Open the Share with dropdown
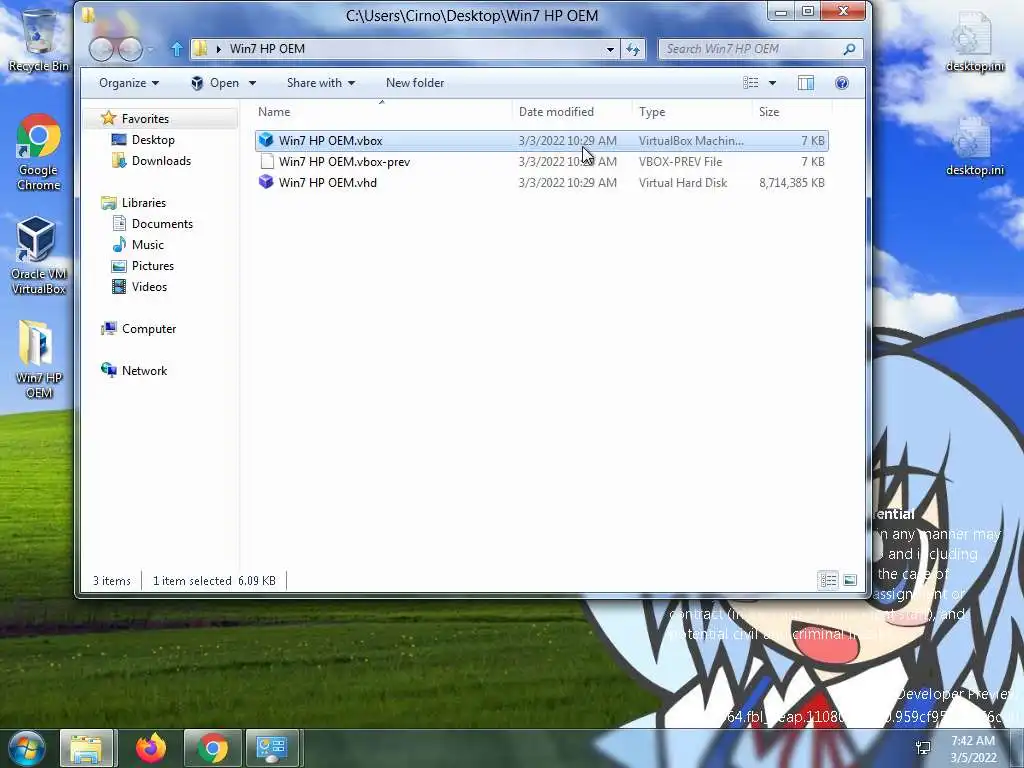1024x768 pixels. pos(321,83)
